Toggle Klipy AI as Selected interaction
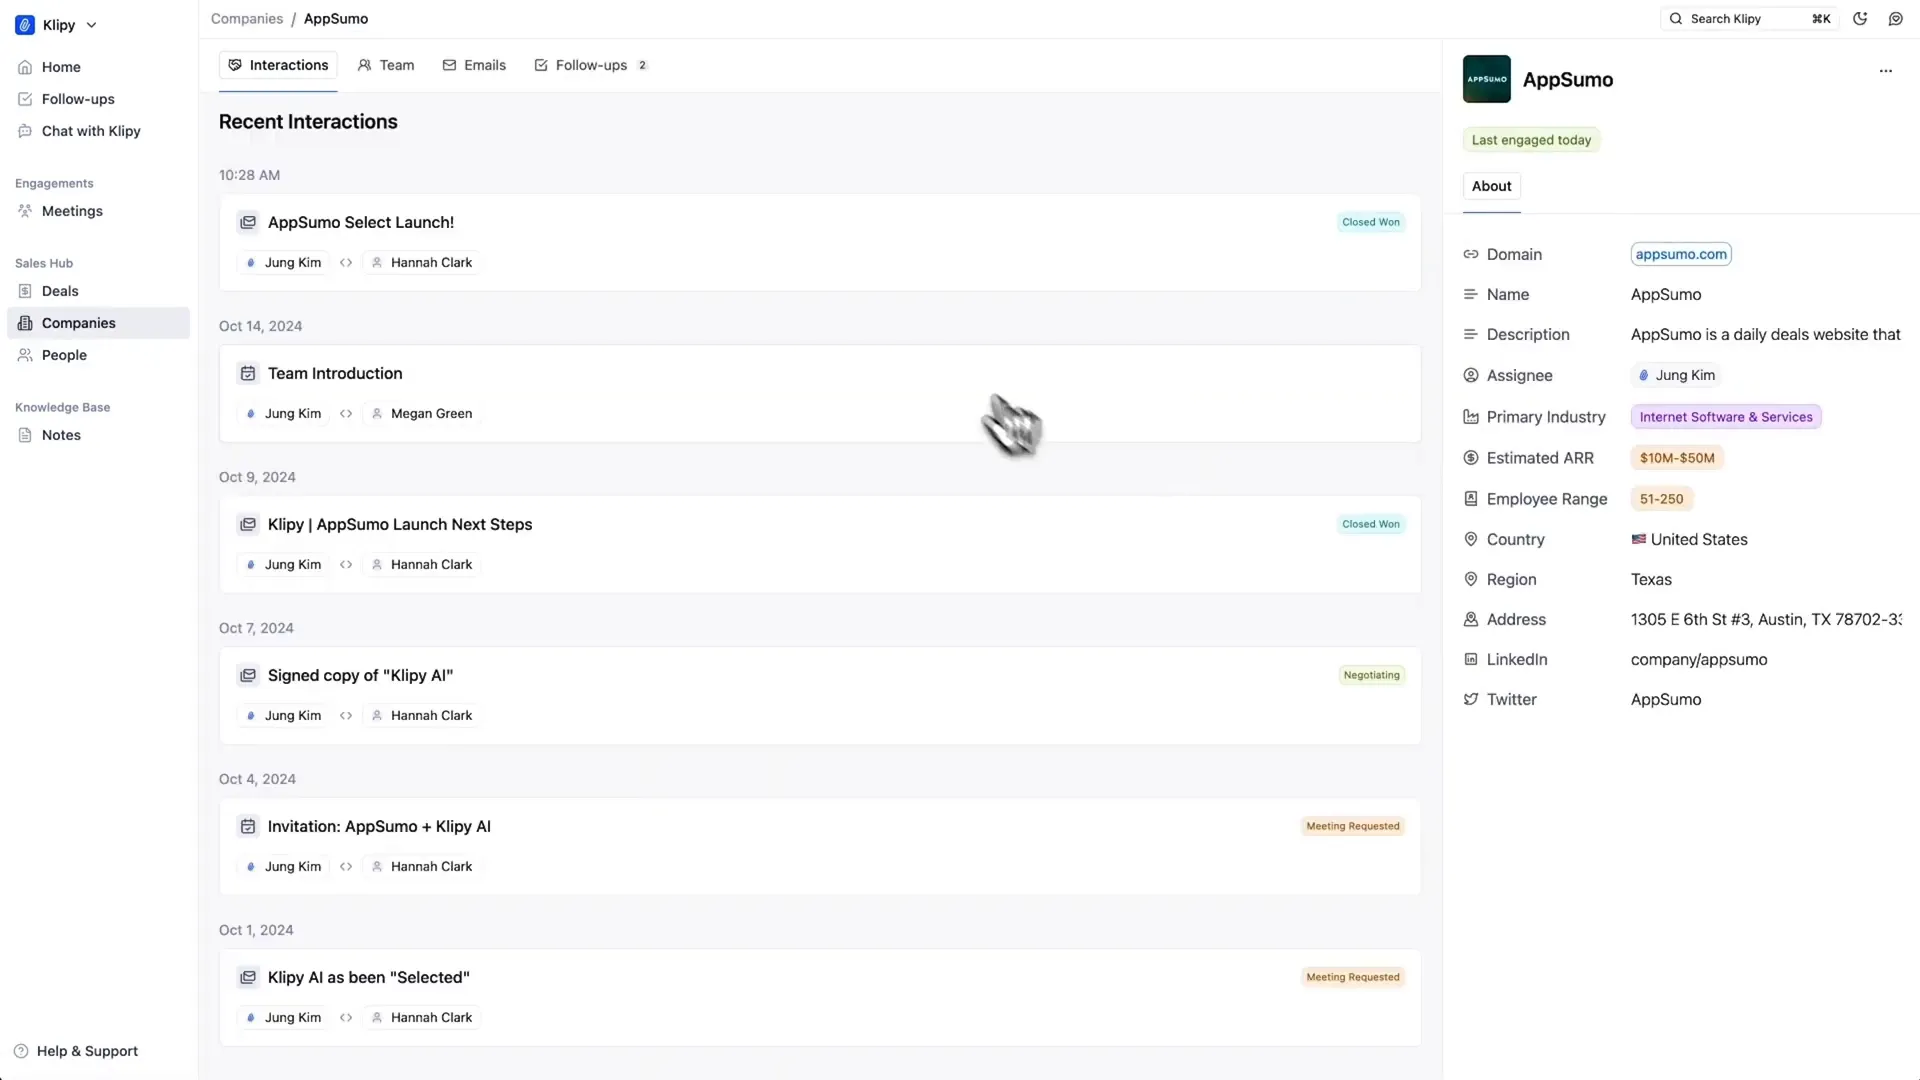Screen dimensions: 1920x1080 coord(368,976)
